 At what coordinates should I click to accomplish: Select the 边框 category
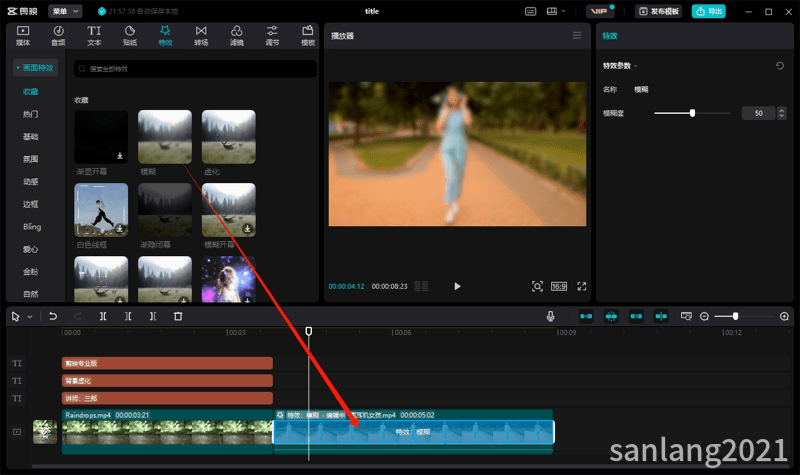31,204
